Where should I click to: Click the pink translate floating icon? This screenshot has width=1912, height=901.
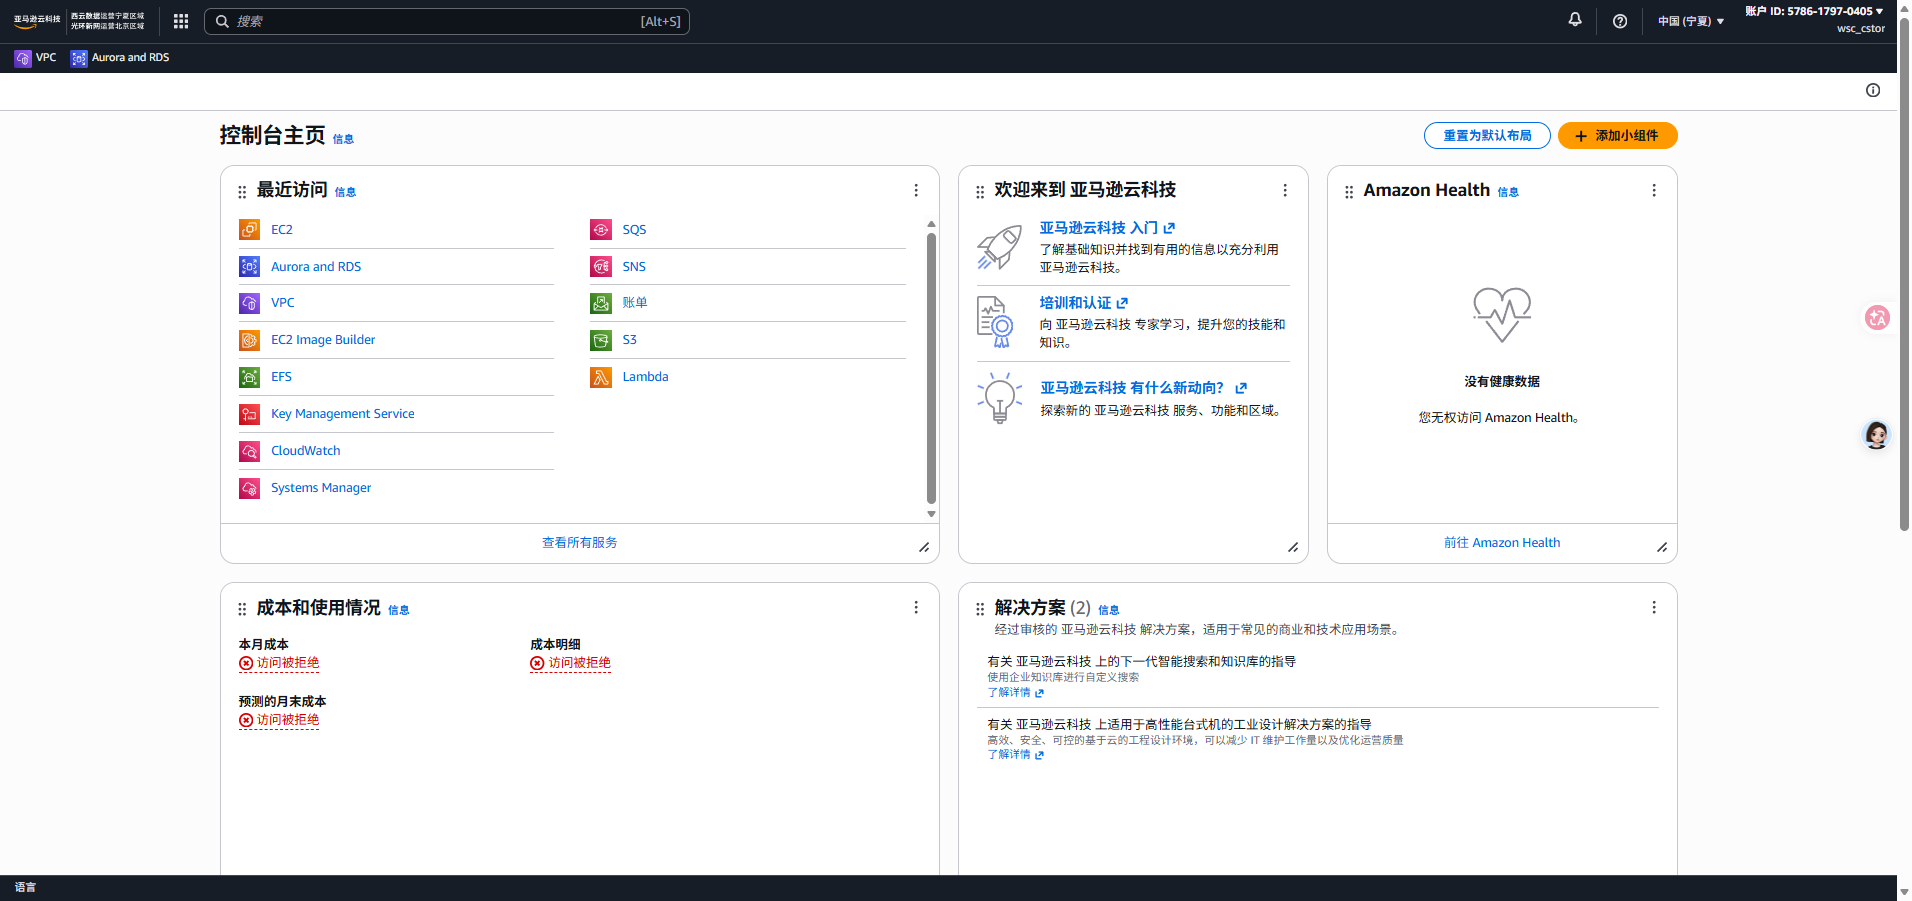click(1877, 318)
